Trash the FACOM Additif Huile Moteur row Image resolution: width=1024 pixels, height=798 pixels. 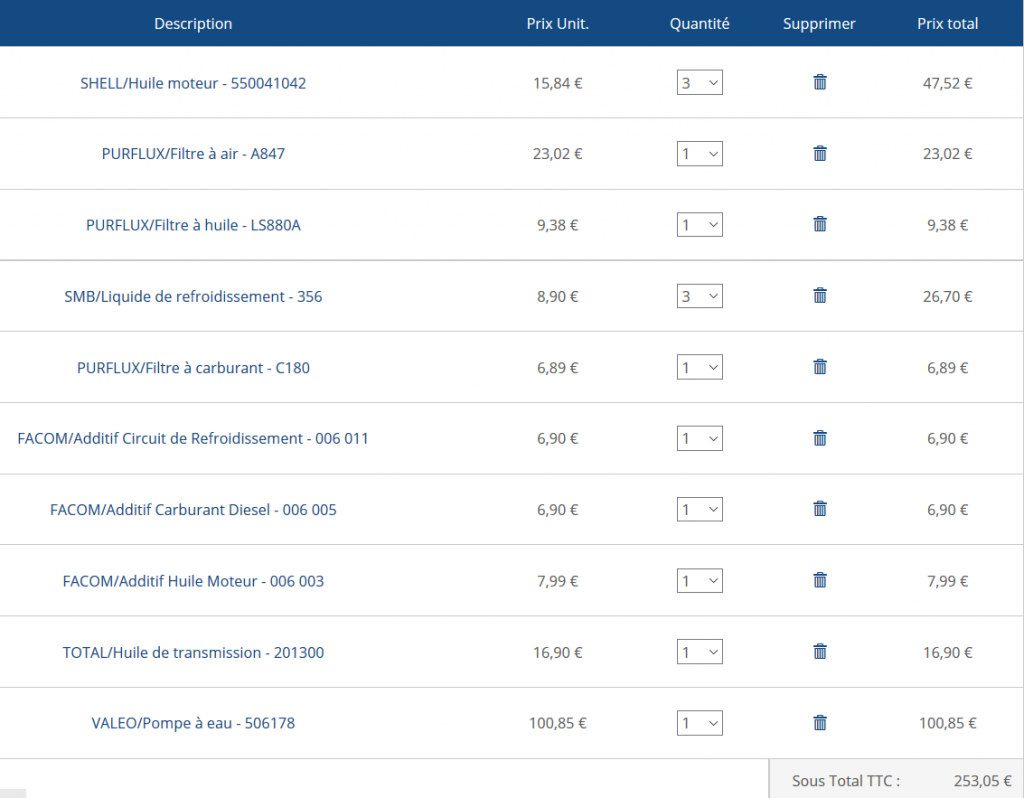point(820,581)
